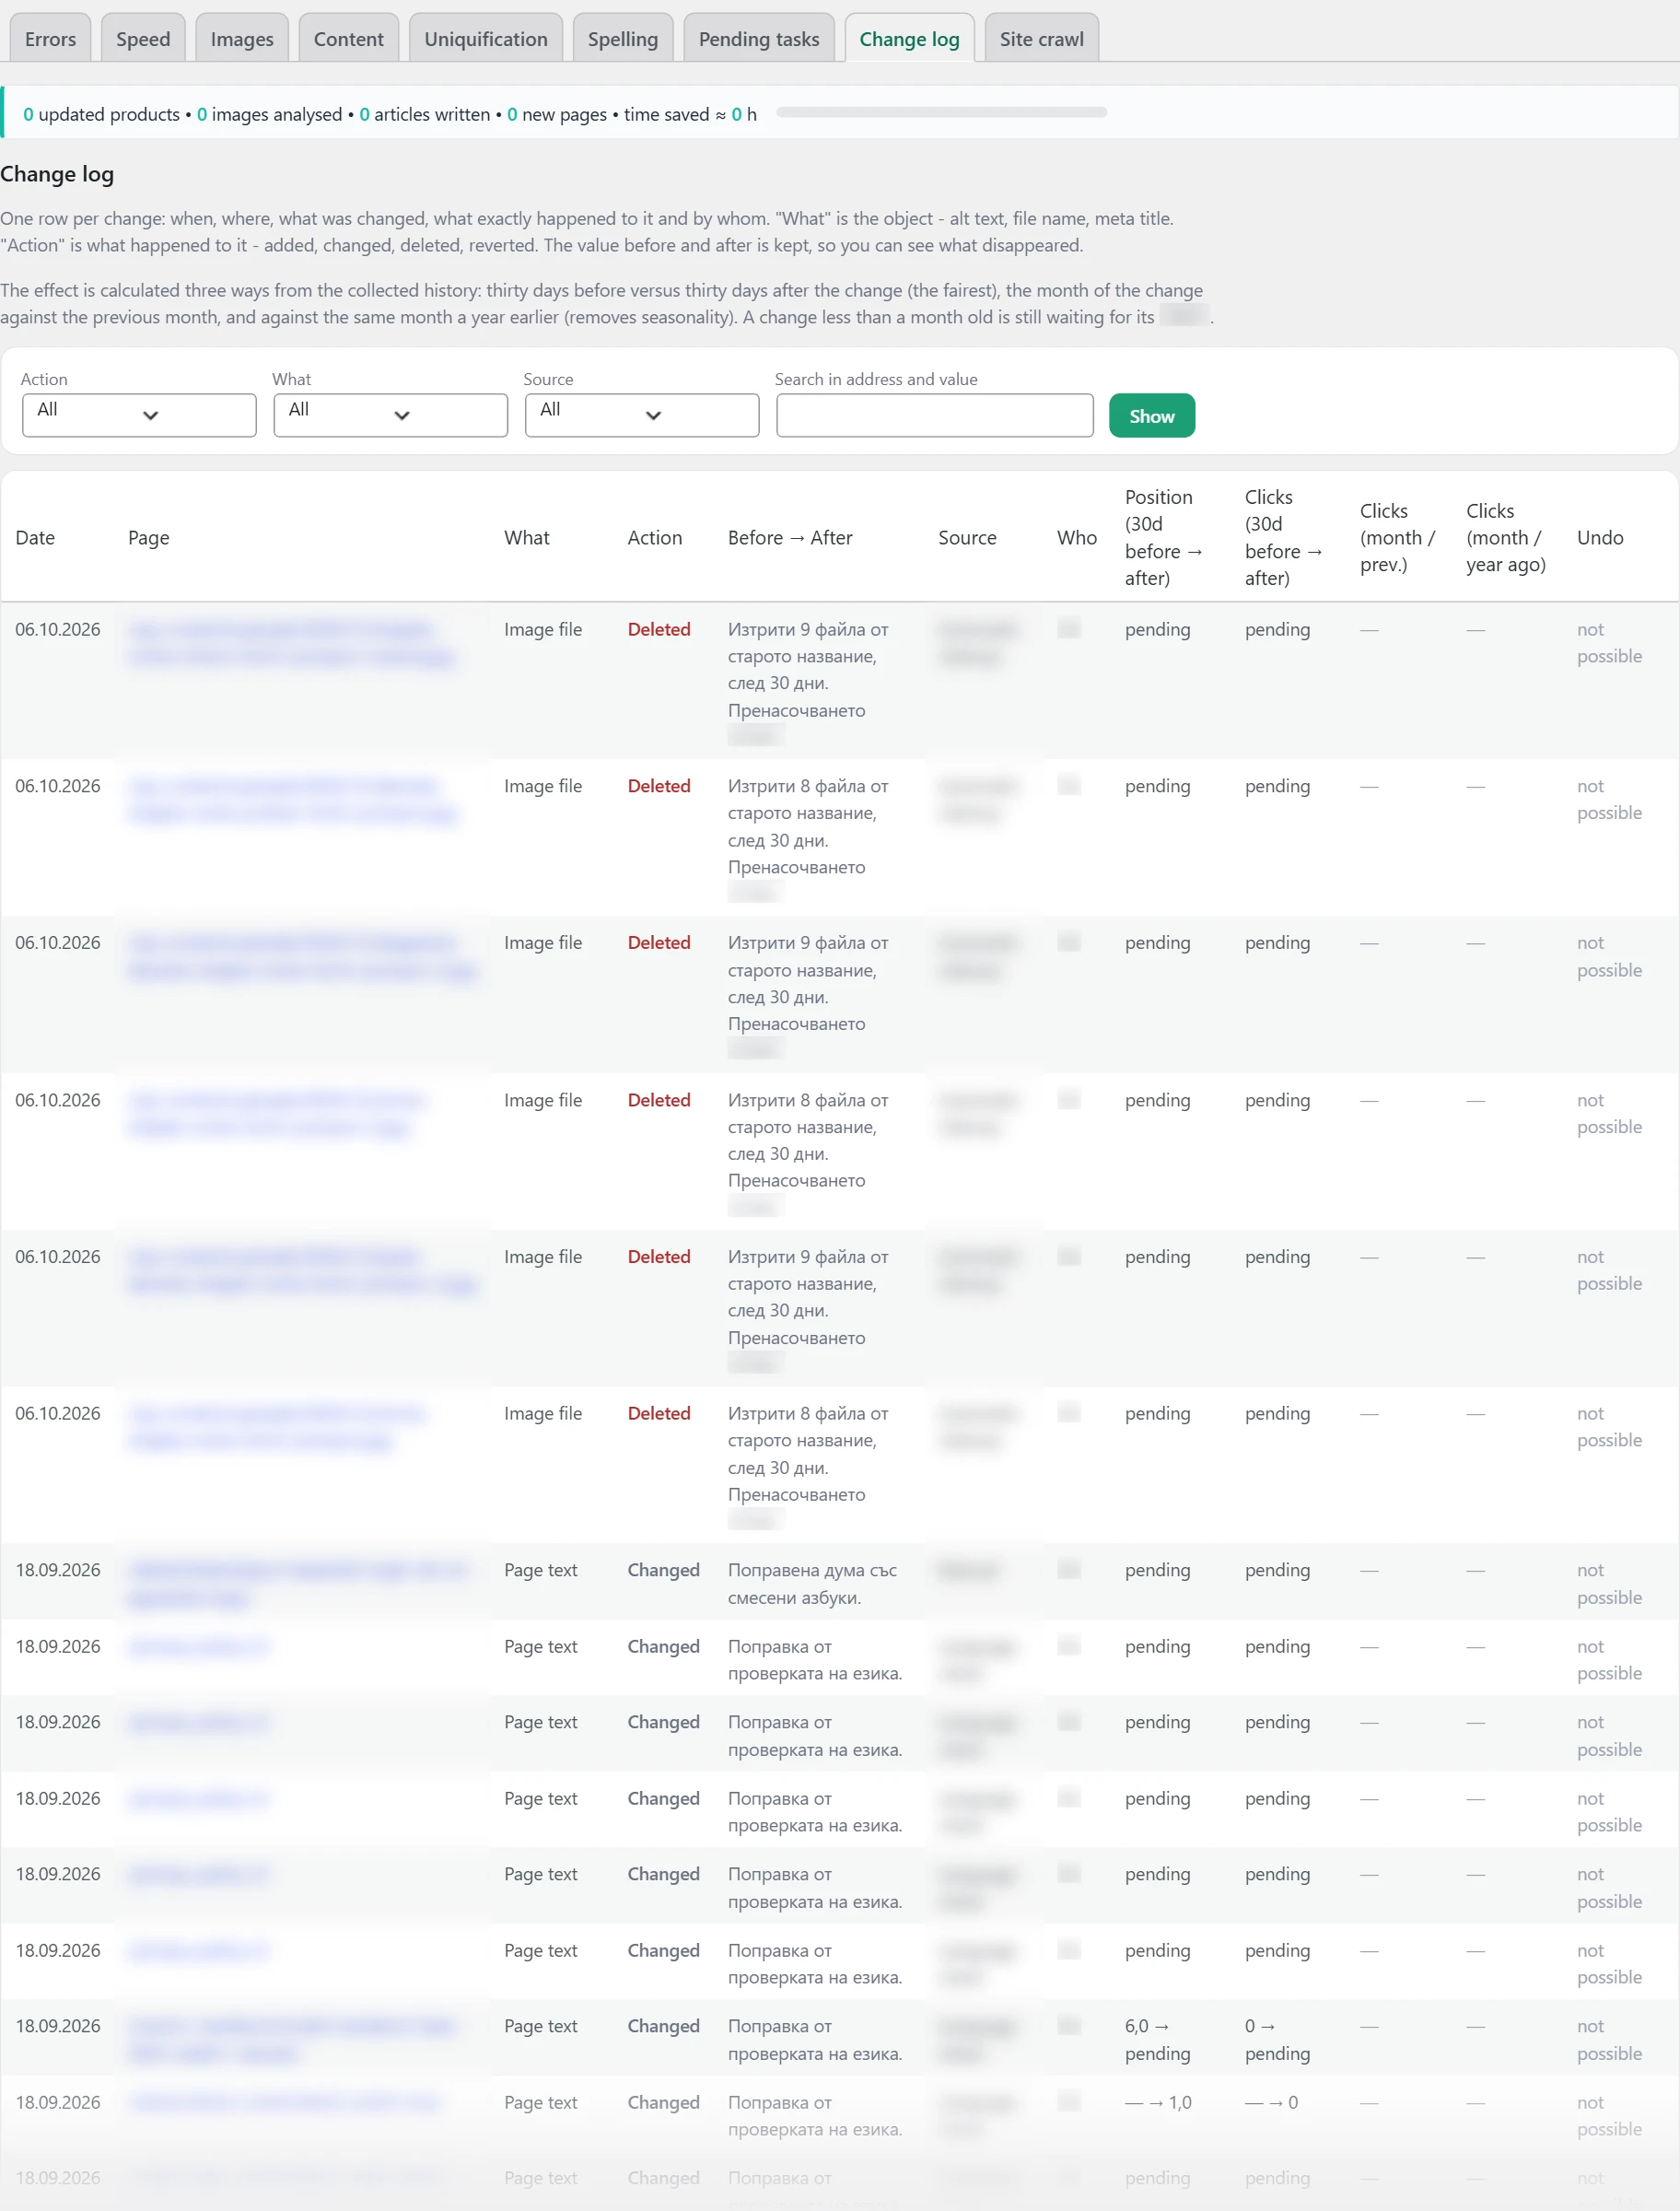This screenshot has height=2211, width=1680.
Task: Open the Site crawl tab
Action: pyautogui.click(x=1041, y=38)
